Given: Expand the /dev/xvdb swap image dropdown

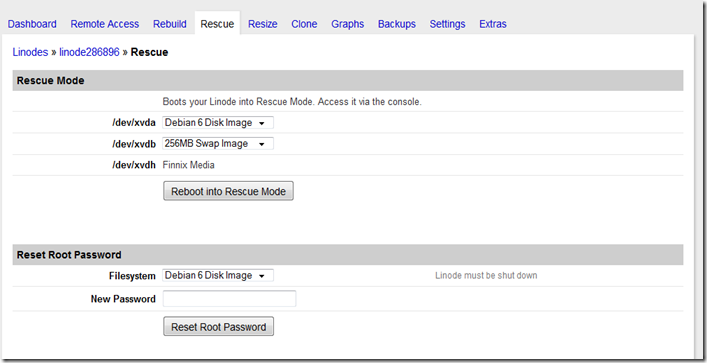Looking at the screenshot, I should pos(218,144).
